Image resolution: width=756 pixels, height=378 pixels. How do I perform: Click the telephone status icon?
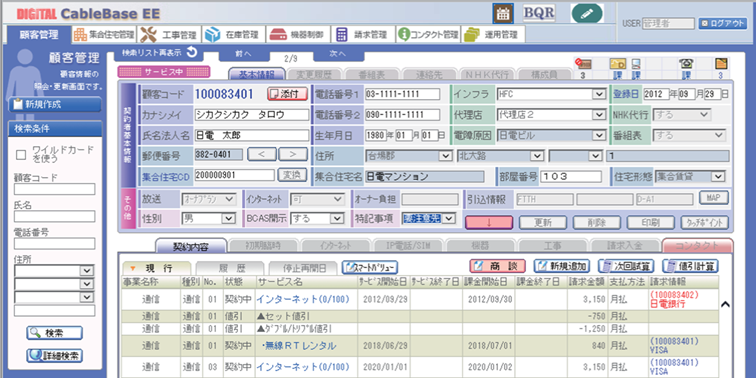point(685,64)
